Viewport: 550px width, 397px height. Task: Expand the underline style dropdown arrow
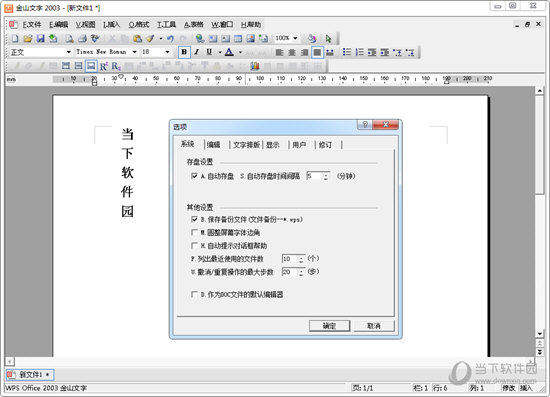pyautogui.click(x=220, y=52)
